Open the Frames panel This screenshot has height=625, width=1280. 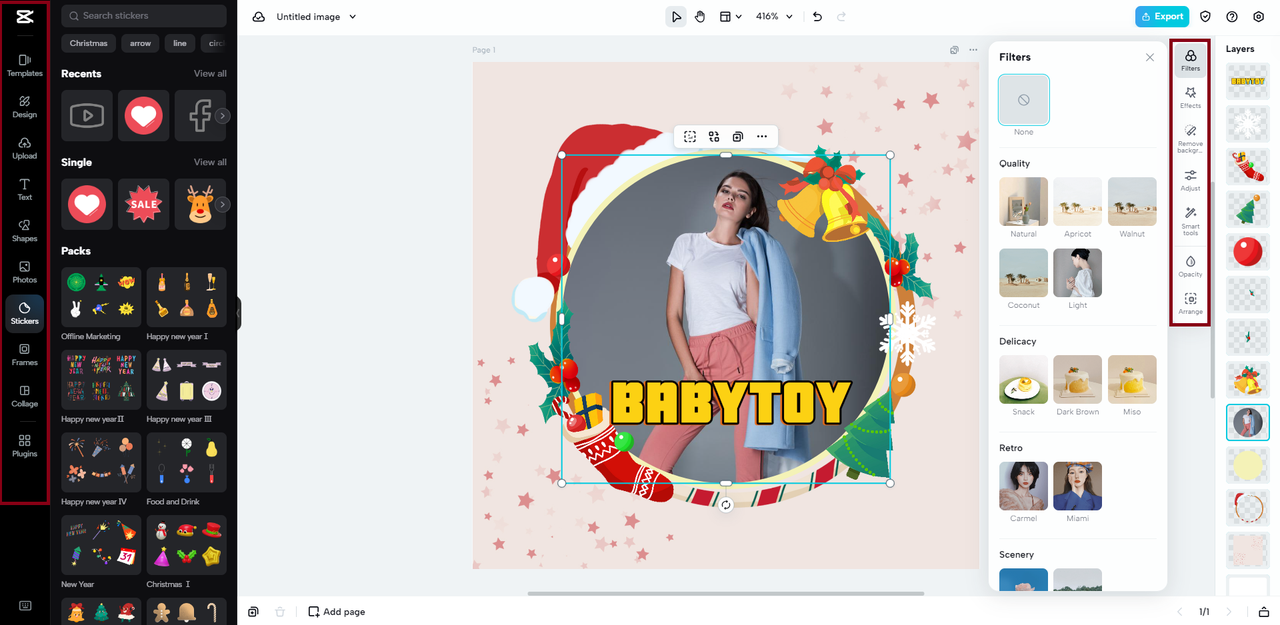pyautogui.click(x=24, y=355)
